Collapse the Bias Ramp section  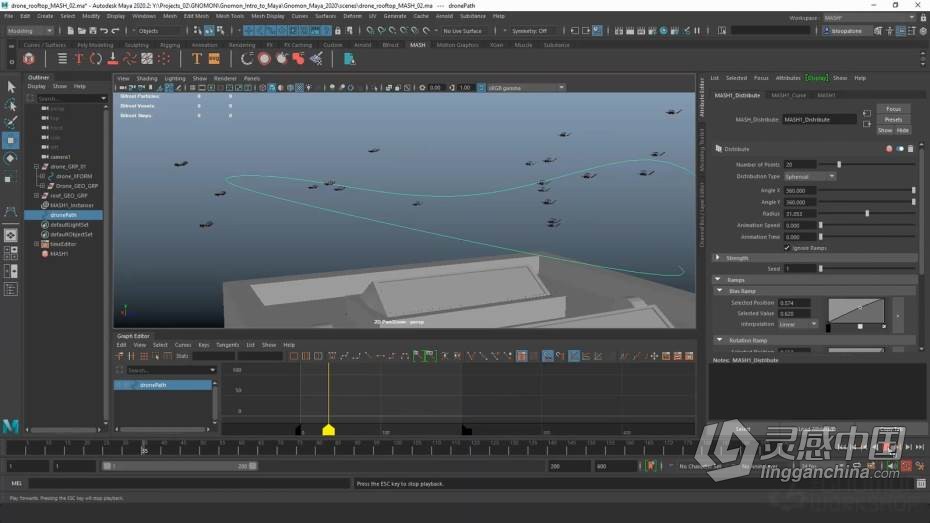(720, 291)
